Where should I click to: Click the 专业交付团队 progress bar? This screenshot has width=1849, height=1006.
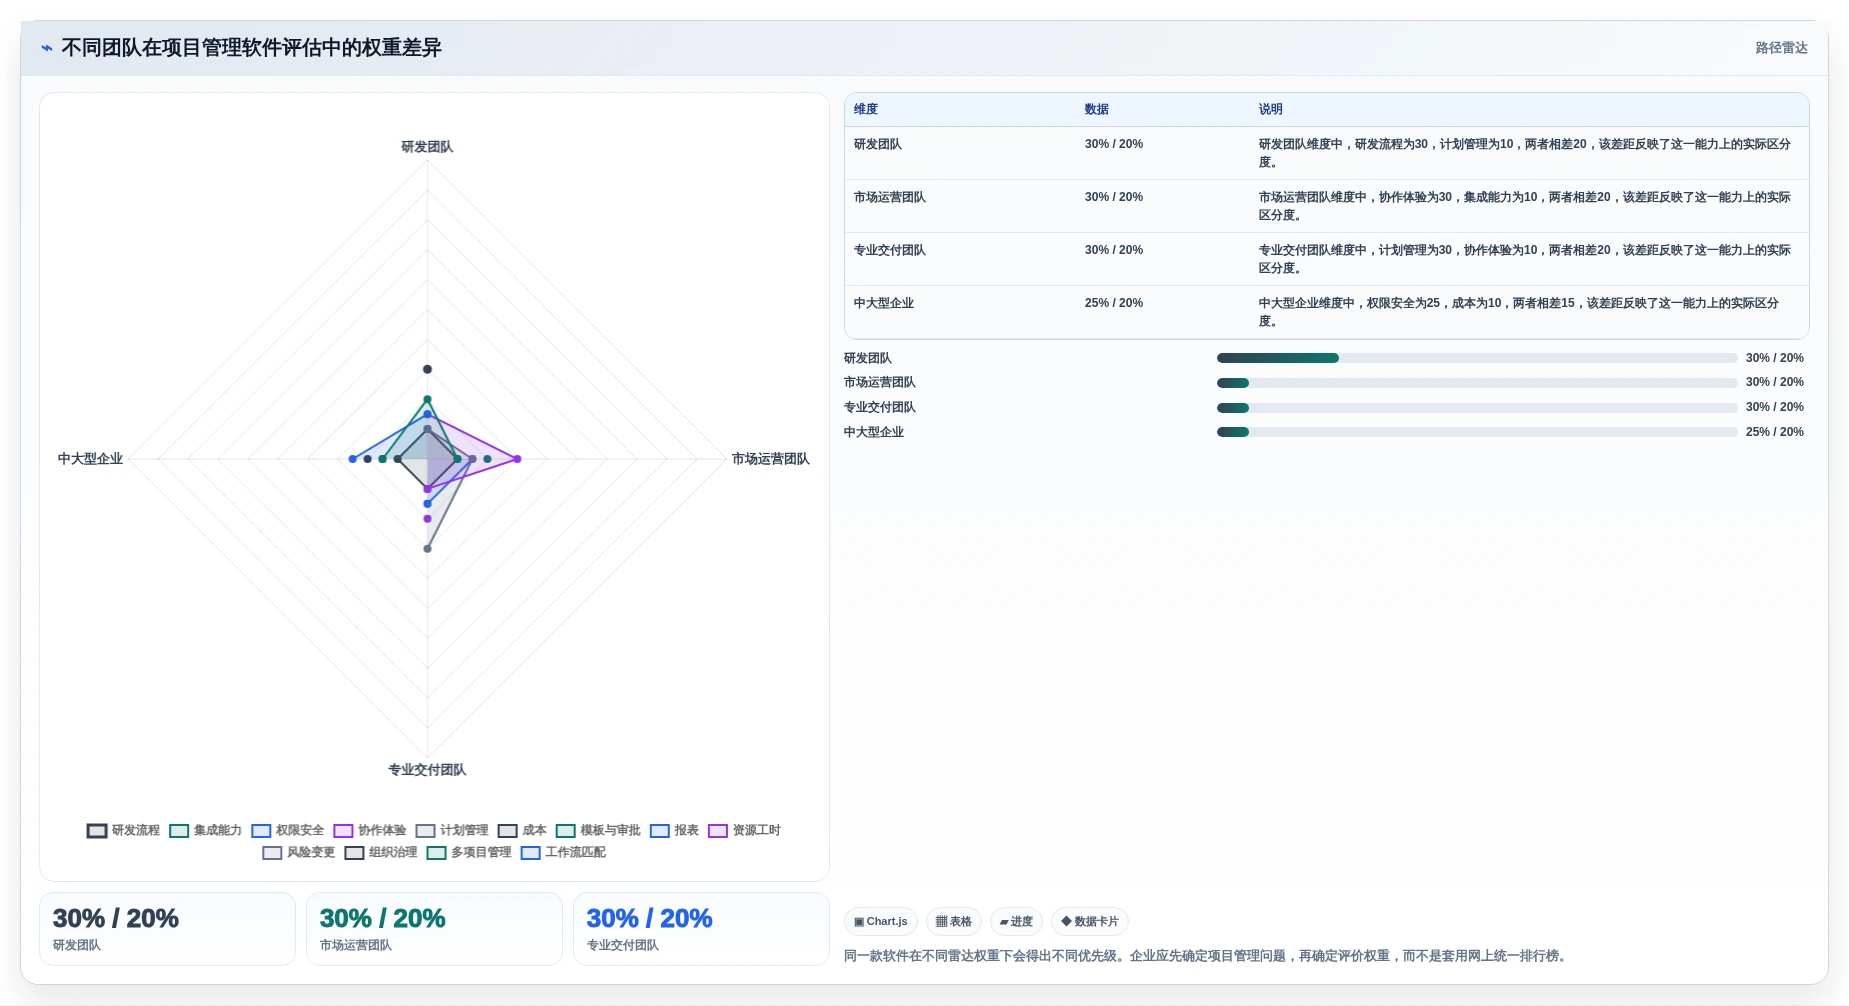1477,408
